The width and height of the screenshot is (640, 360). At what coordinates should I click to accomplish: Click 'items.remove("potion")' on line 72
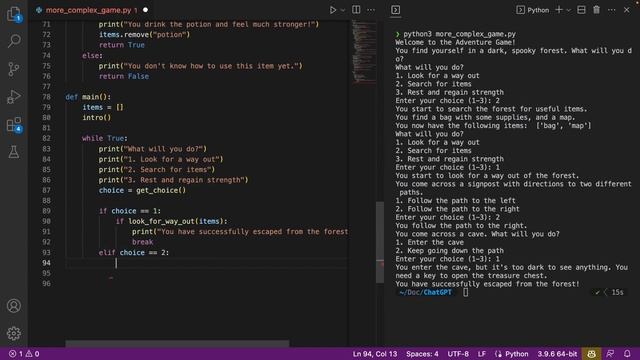click(x=144, y=35)
